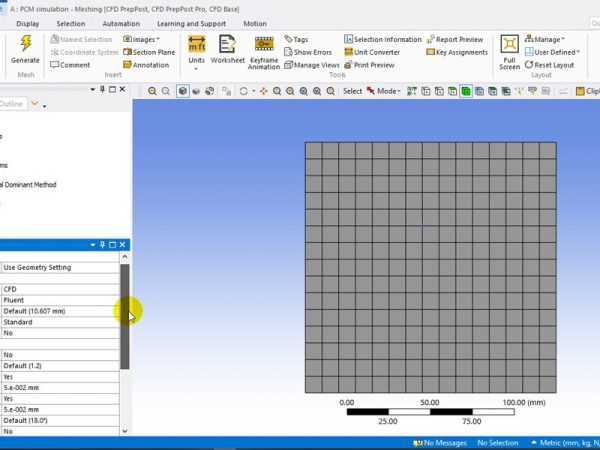Open the Outline panel options arrow
This screenshot has height=450, width=600.
[x=93, y=89]
